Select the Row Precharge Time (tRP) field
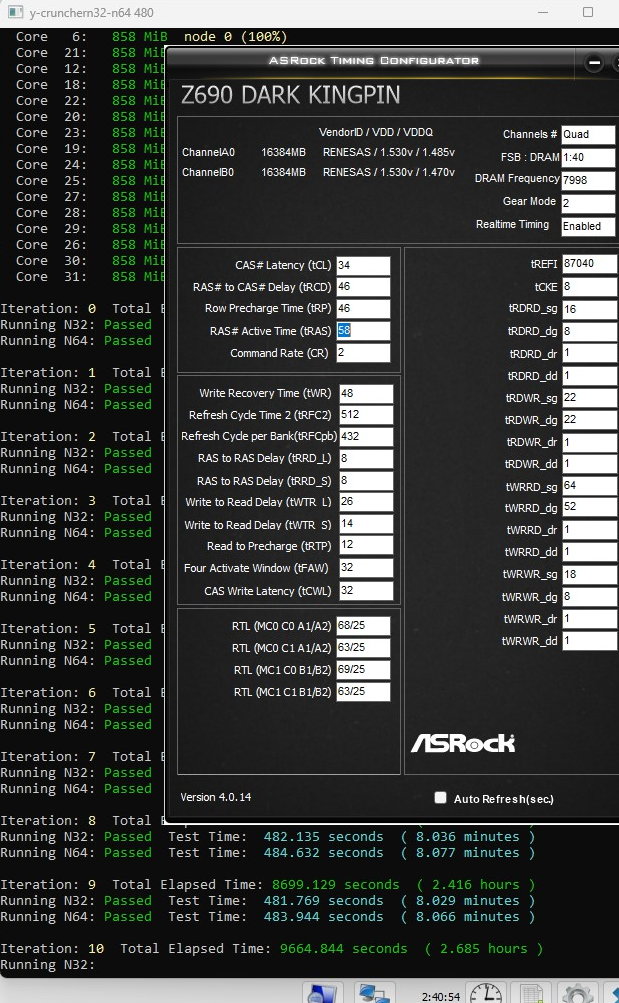The height and width of the screenshot is (1003, 619). pos(363,309)
